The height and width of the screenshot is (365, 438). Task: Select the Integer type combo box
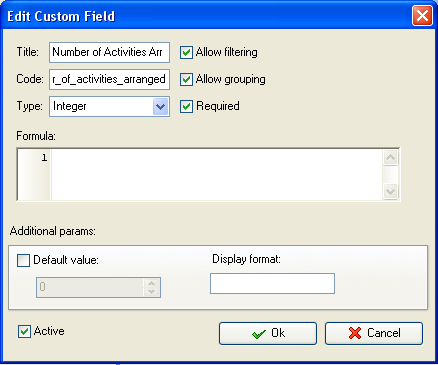109,106
